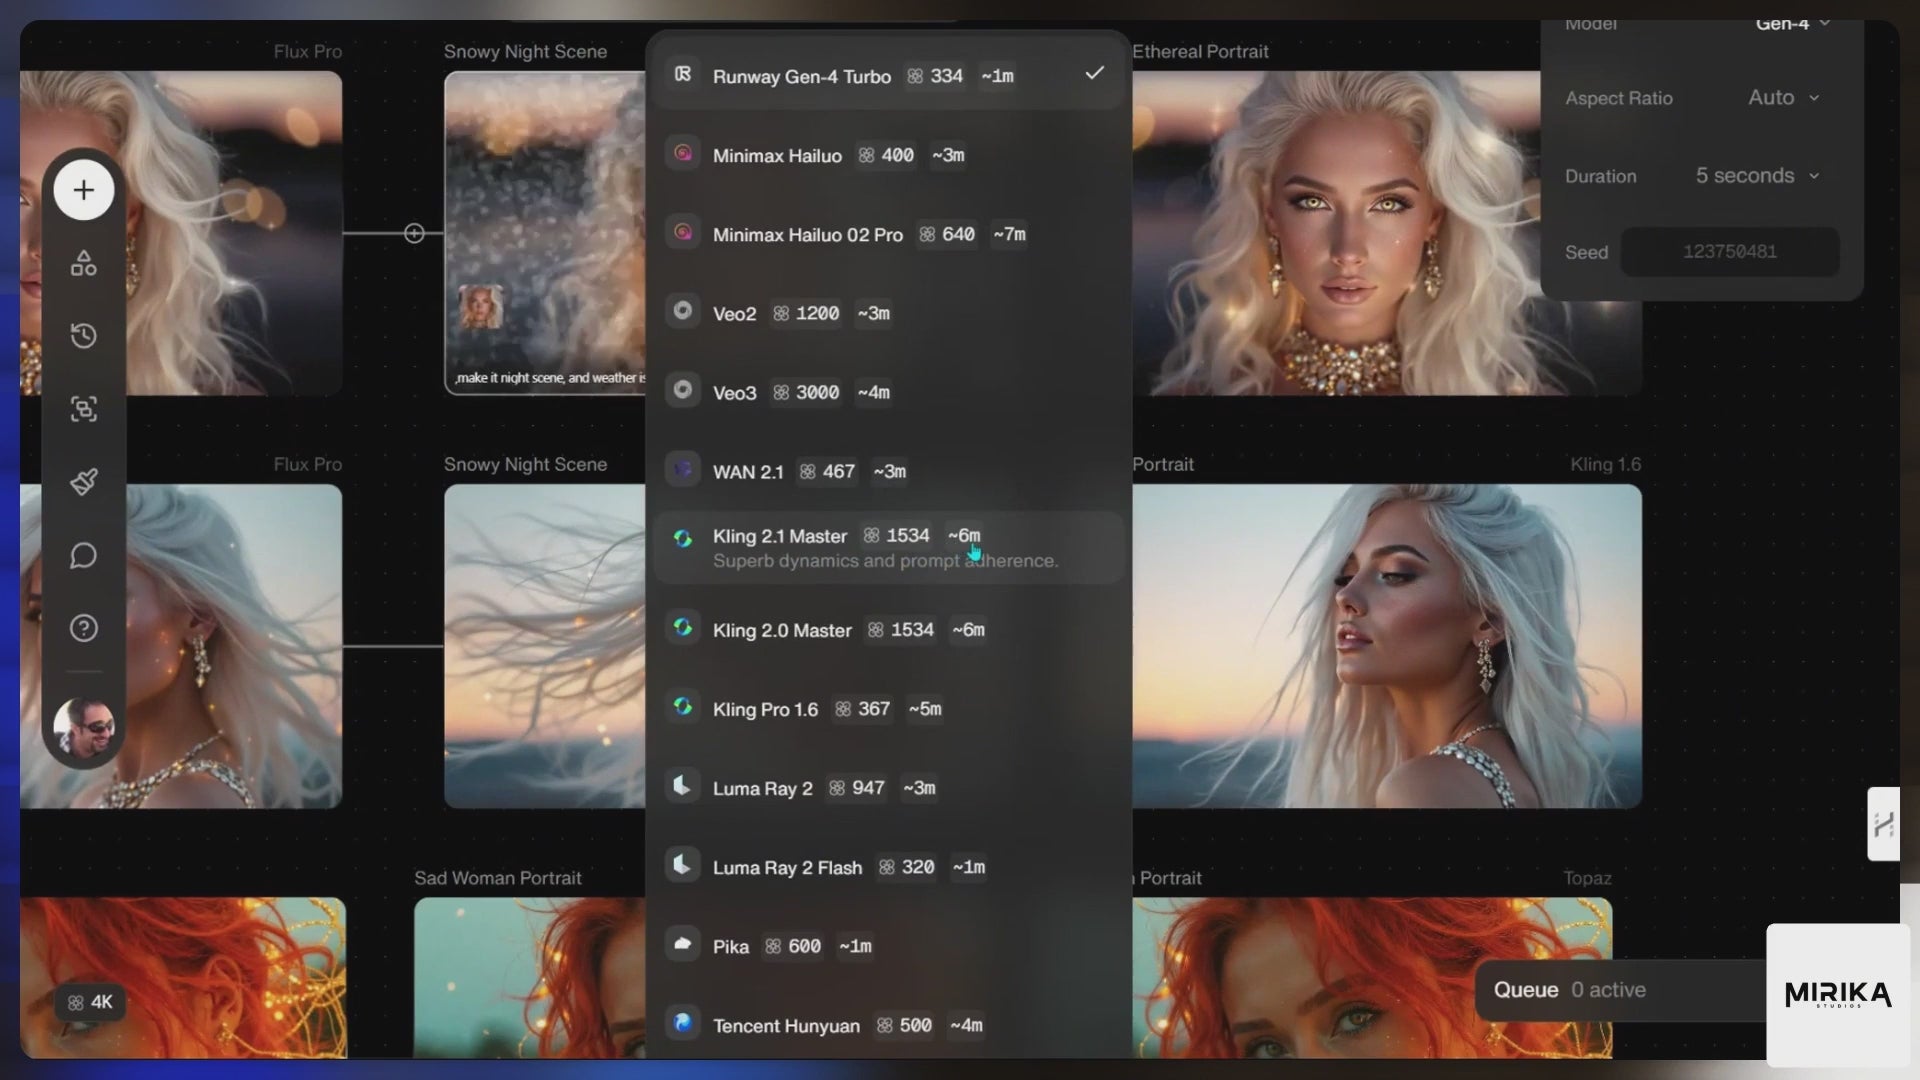The width and height of the screenshot is (1920, 1080).
Task: Click the Kling 2.0 Master logo icon
Action: (x=683, y=628)
